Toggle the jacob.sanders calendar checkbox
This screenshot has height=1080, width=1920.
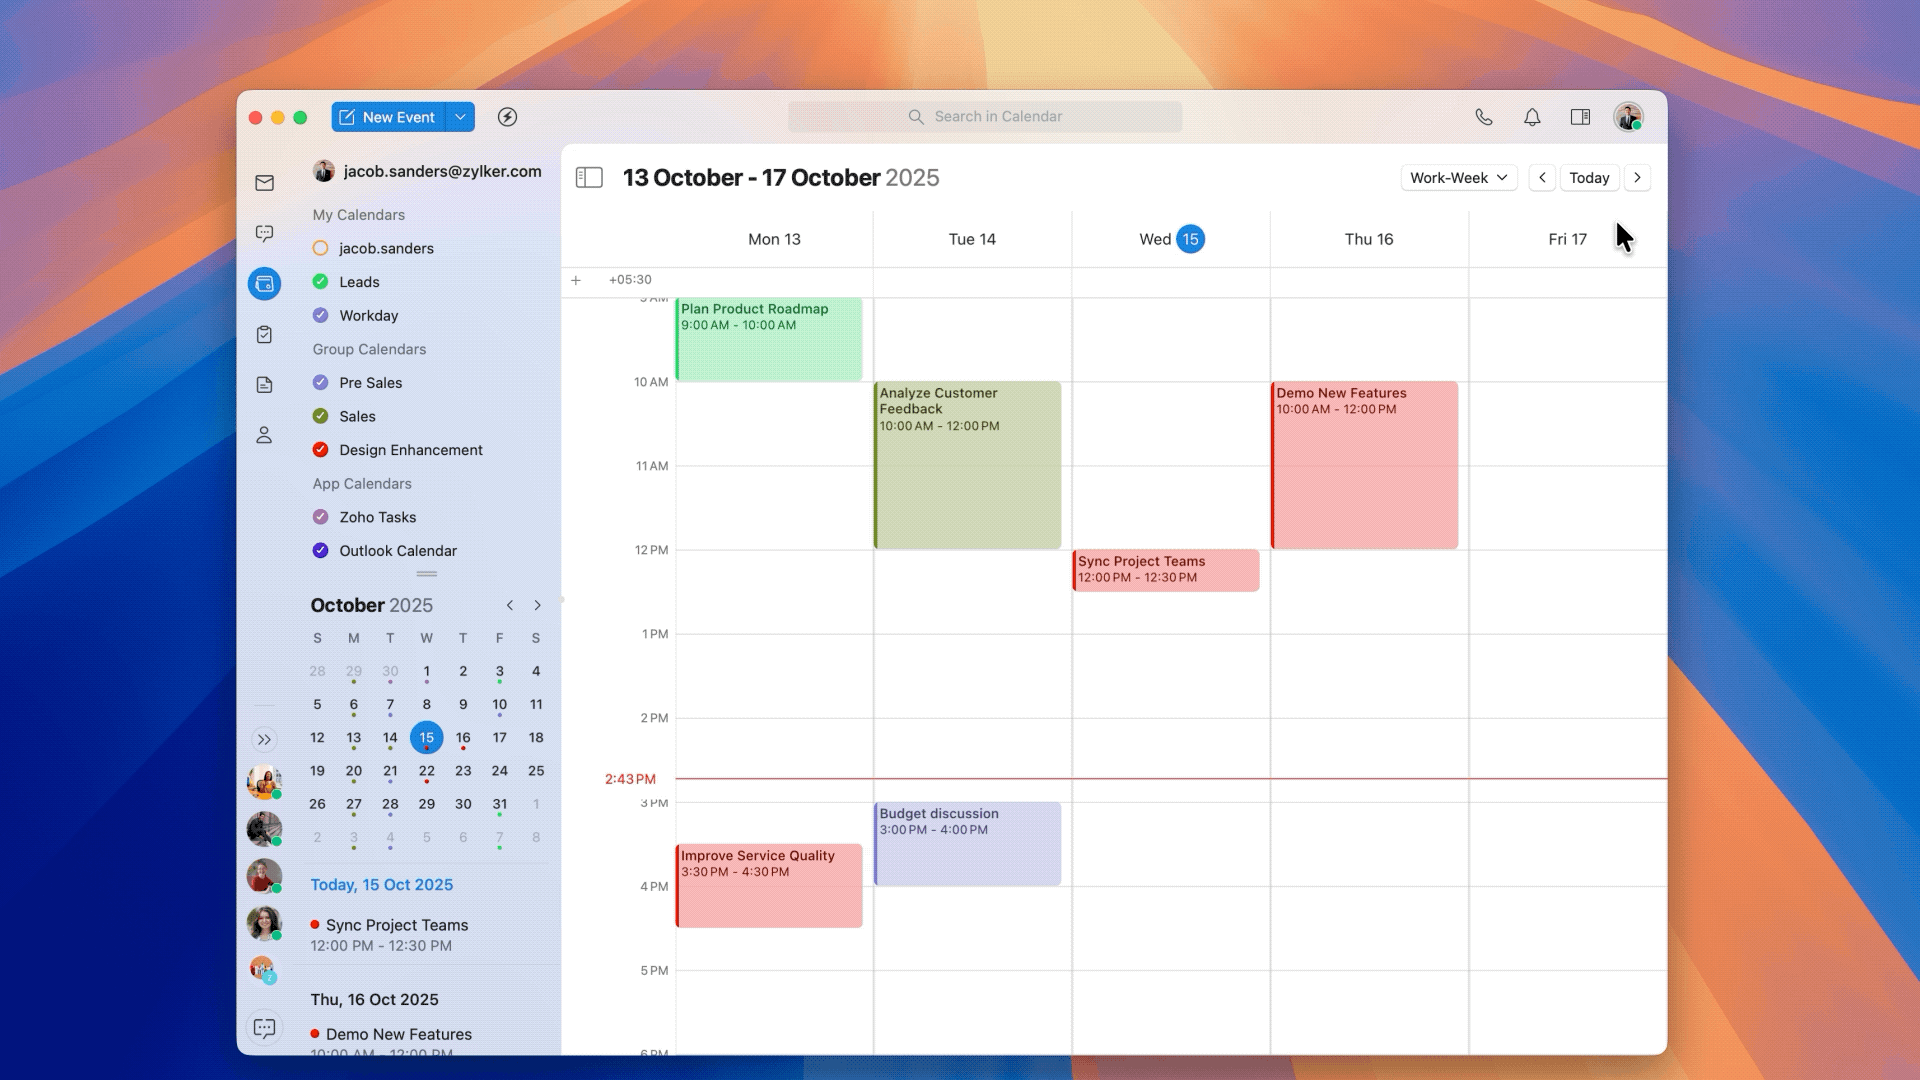pyautogui.click(x=320, y=248)
